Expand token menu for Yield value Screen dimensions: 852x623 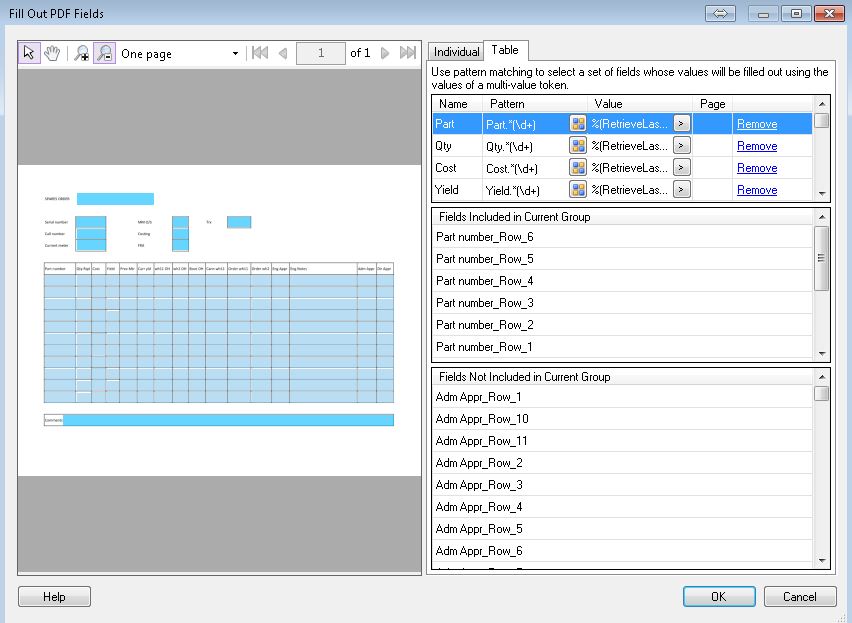pyautogui.click(x=681, y=190)
